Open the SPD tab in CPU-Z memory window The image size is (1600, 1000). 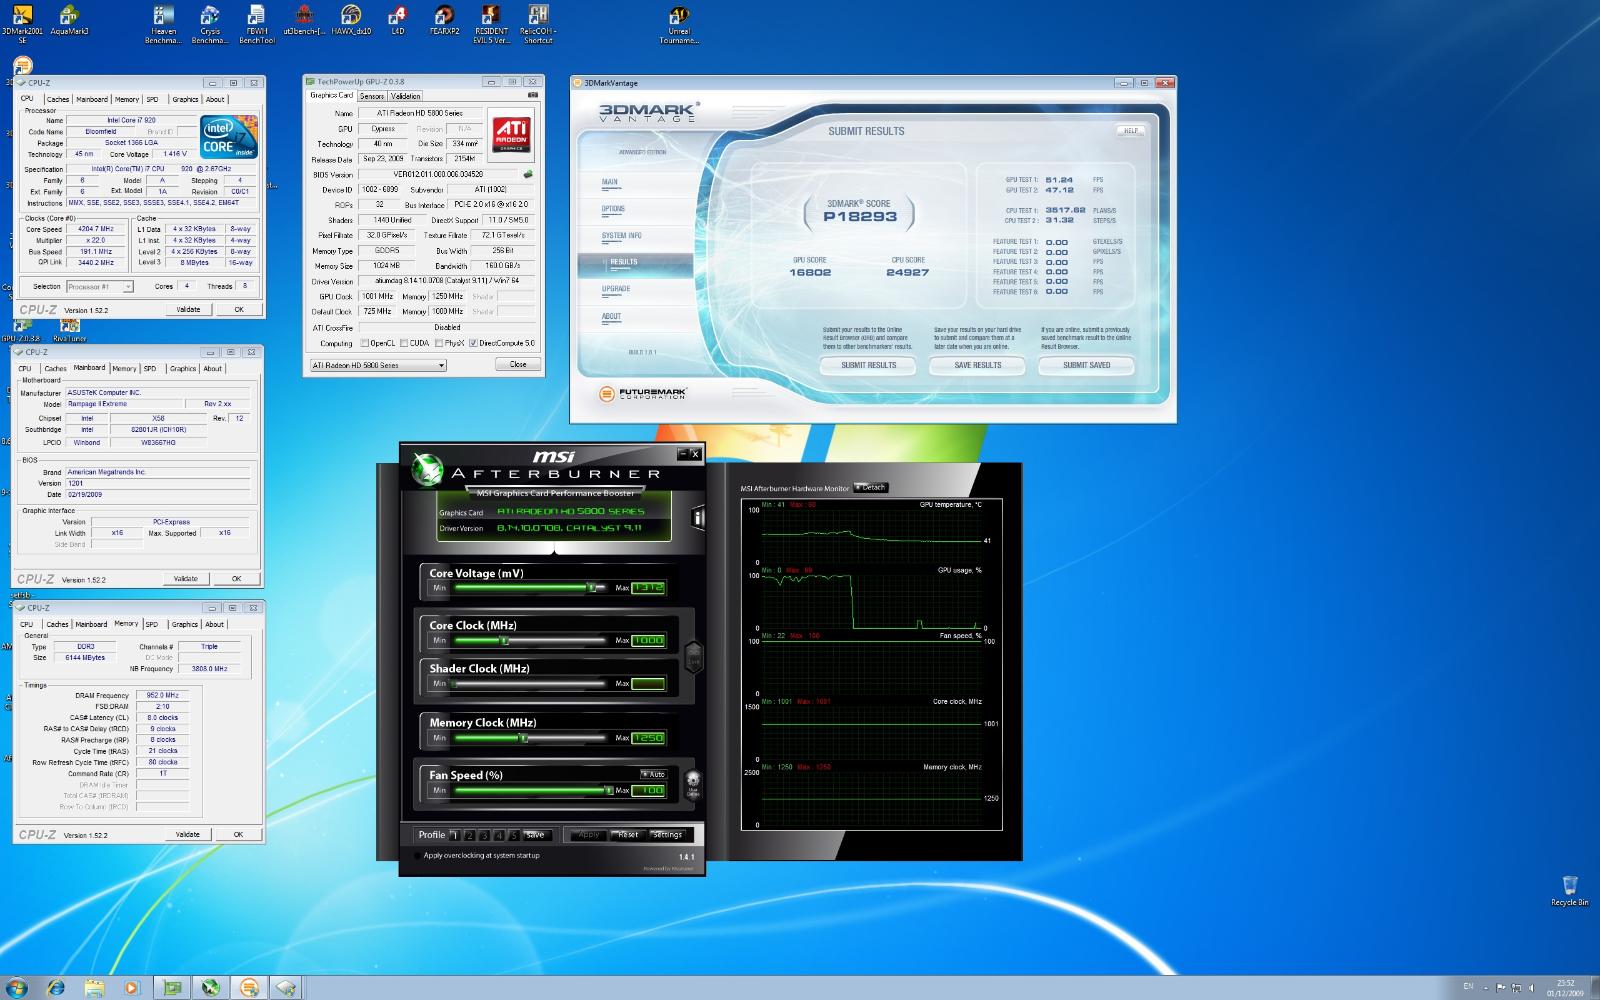[x=151, y=624]
